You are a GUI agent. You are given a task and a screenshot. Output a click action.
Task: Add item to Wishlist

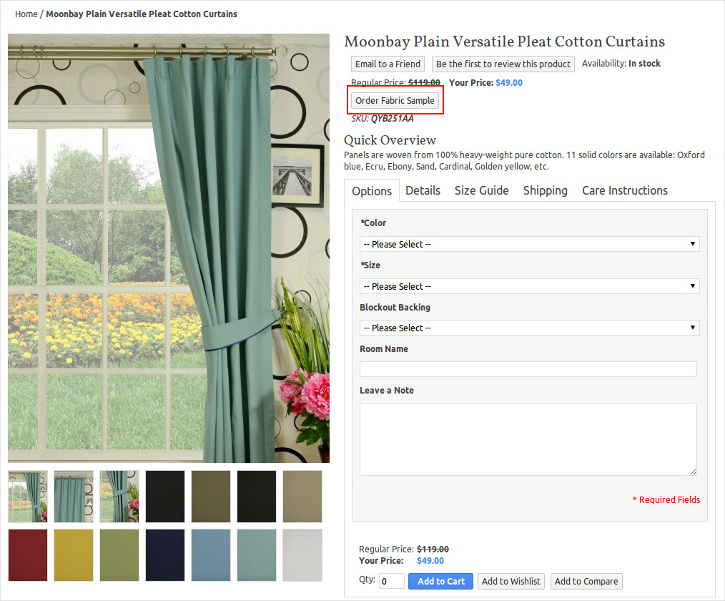511,581
